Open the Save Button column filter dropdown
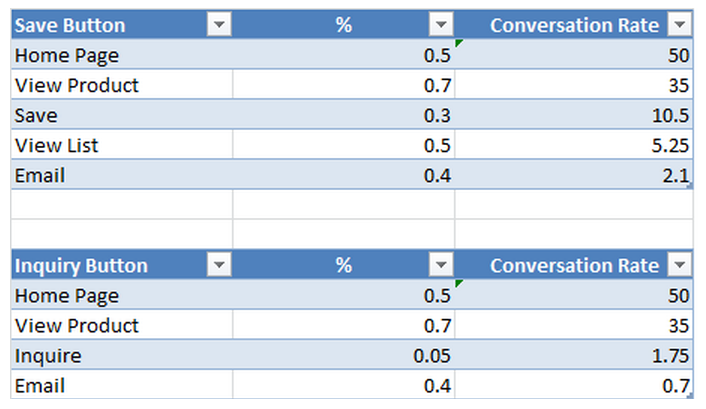Screen dimensions: 706x409 pyautogui.click(x=219, y=24)
